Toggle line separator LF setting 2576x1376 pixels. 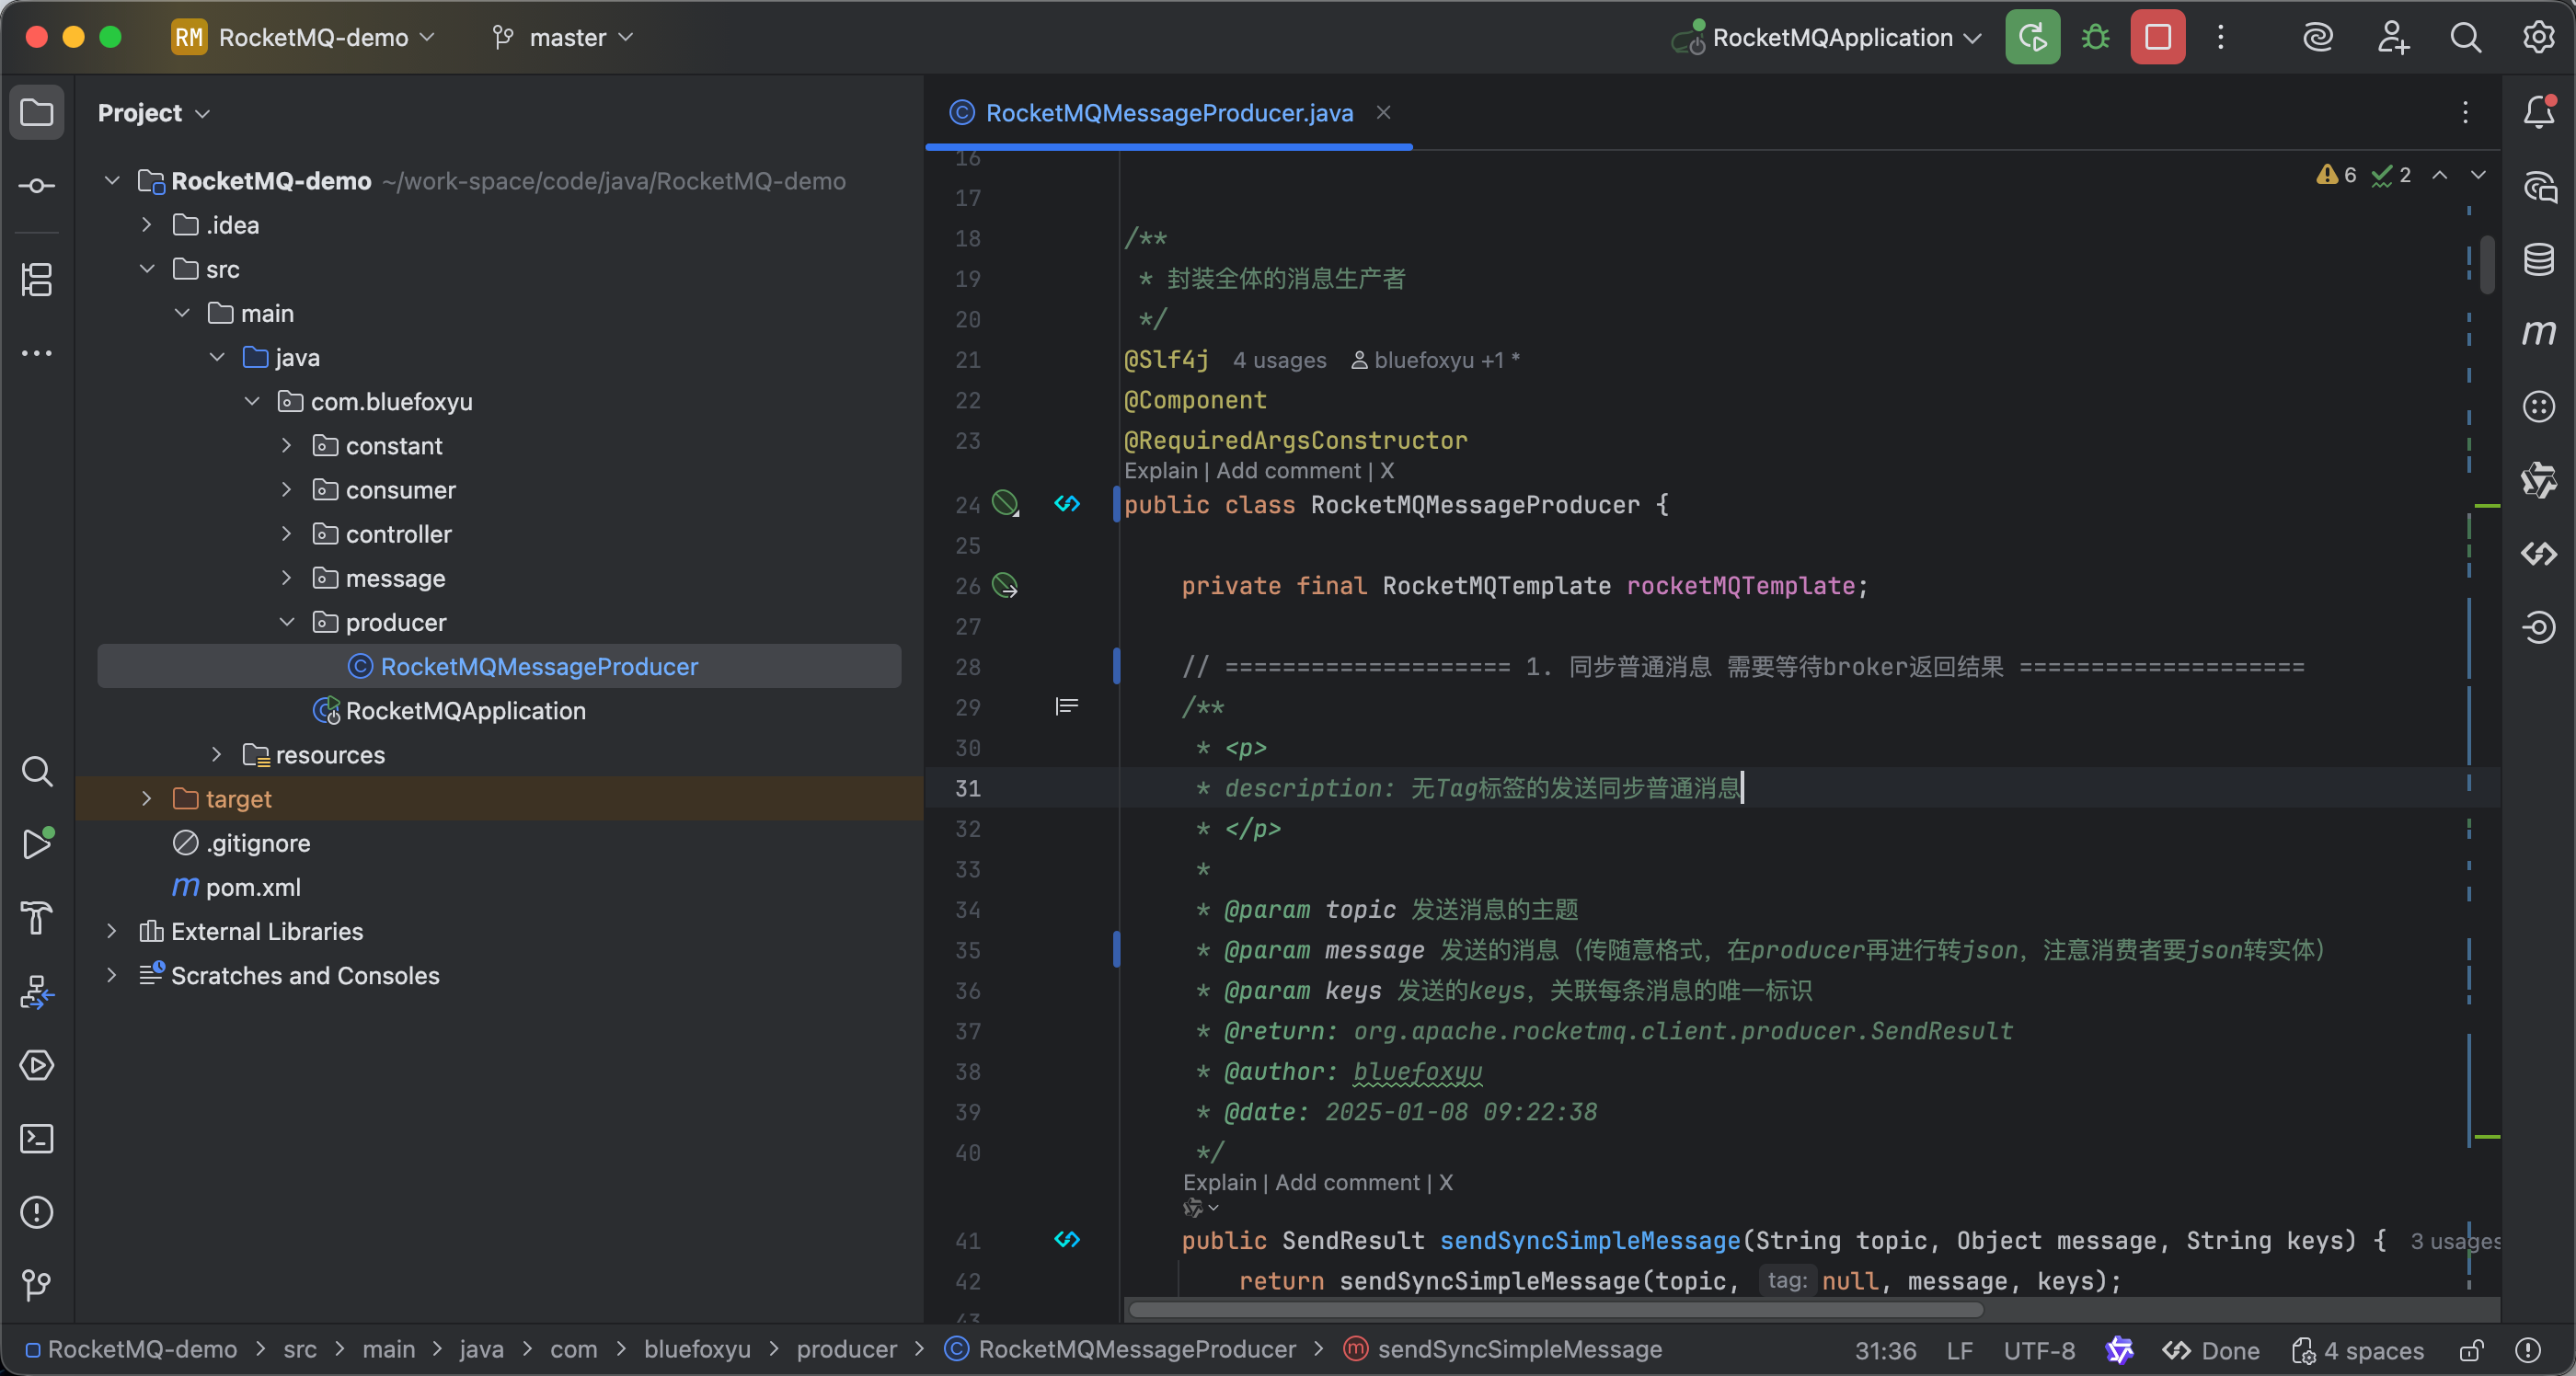(x=1959, y=1350)
